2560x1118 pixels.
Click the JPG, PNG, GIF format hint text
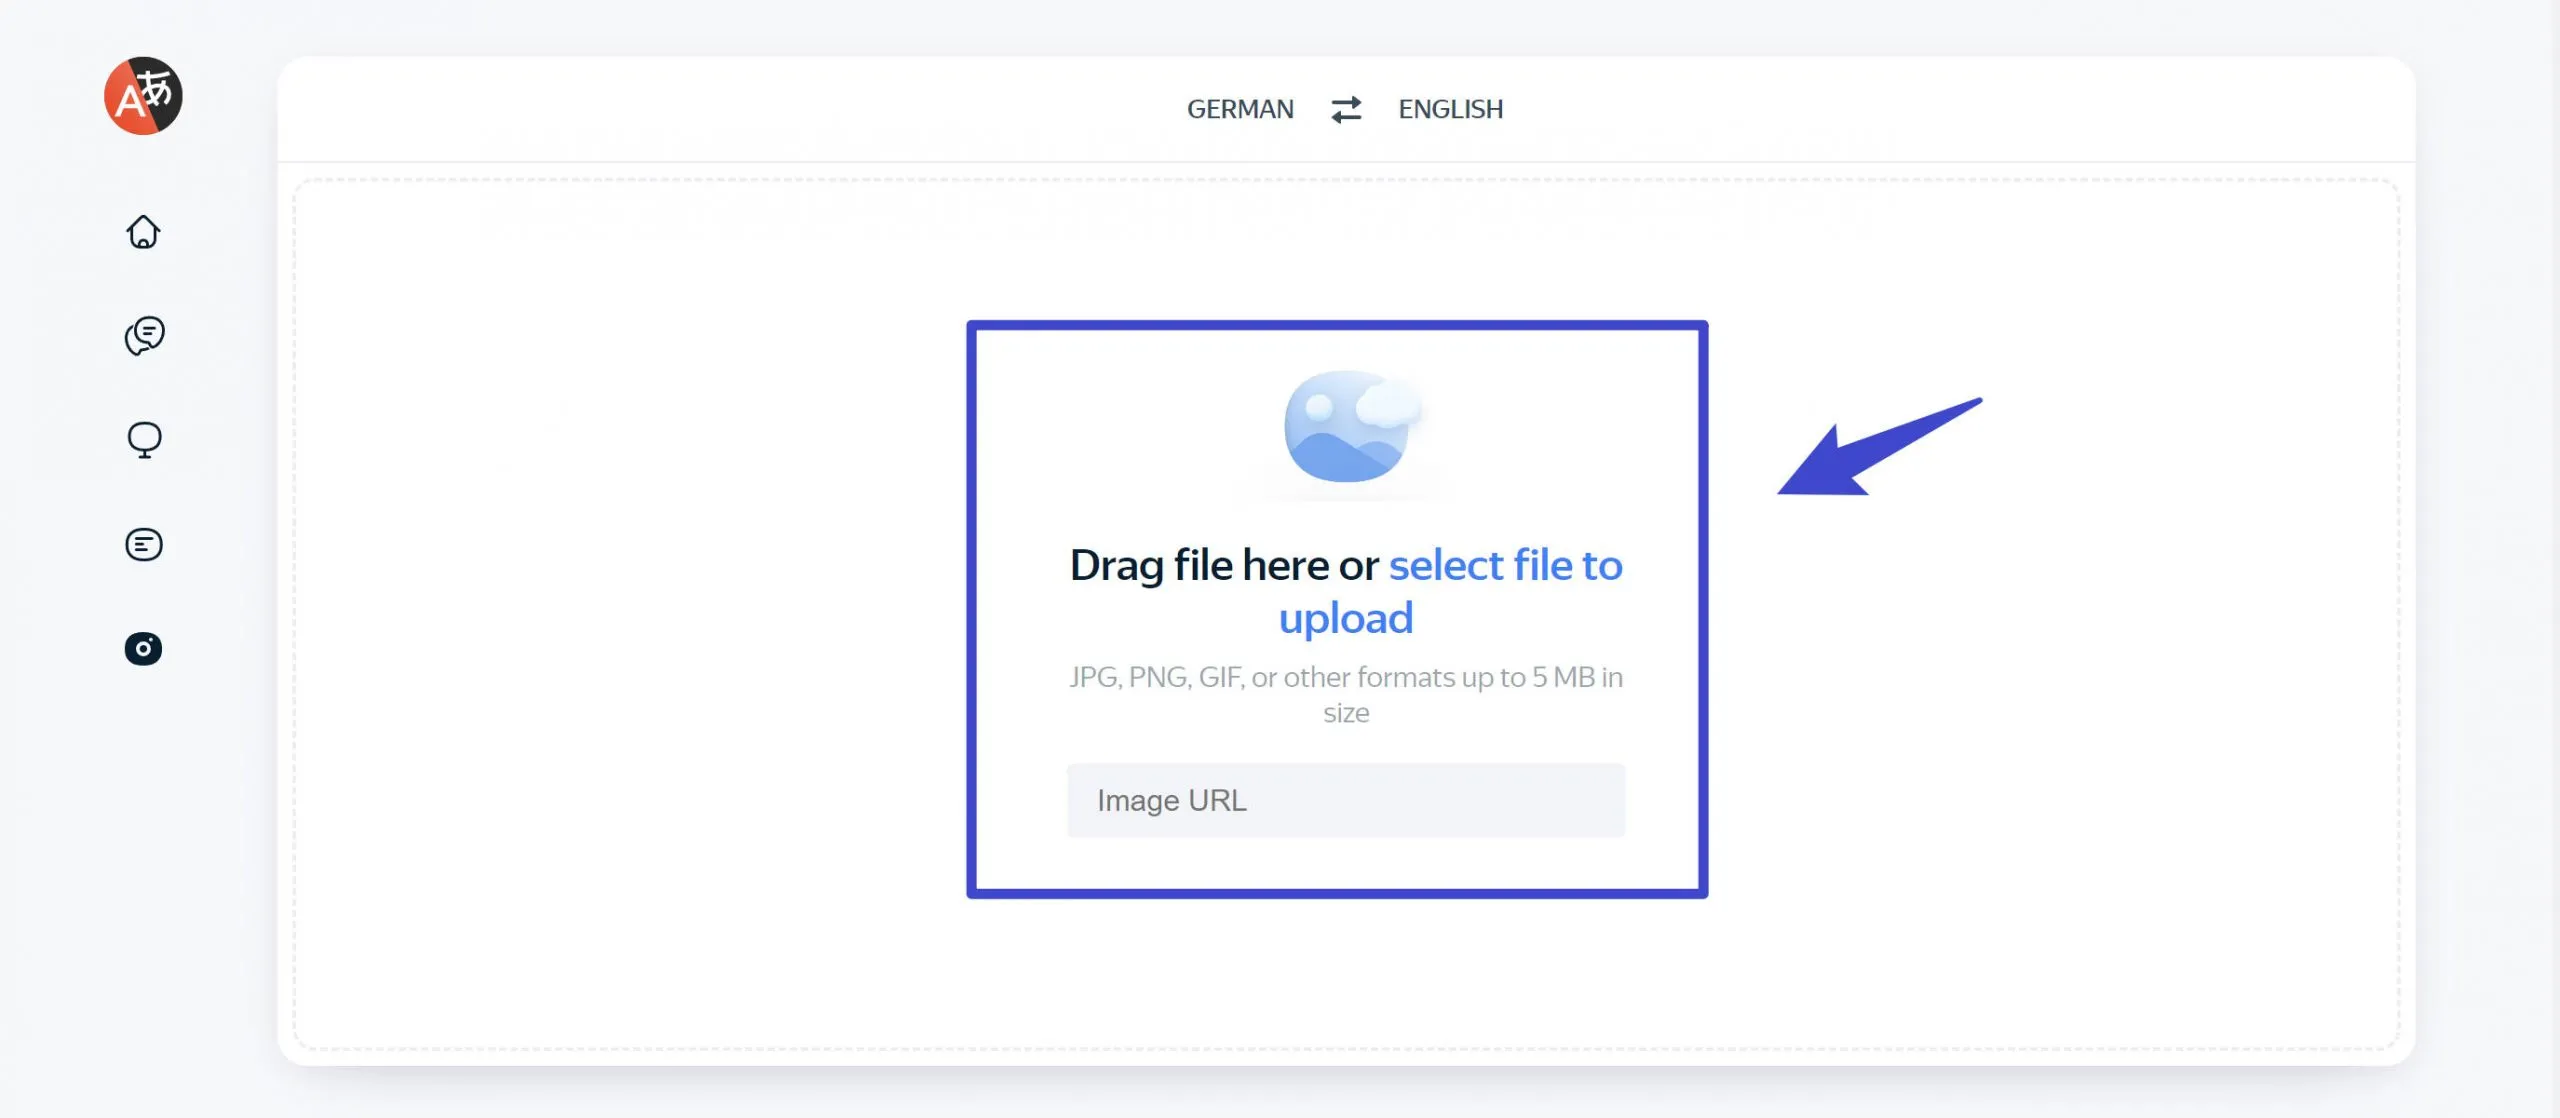pyautogui.click(x=1346, y=678)
